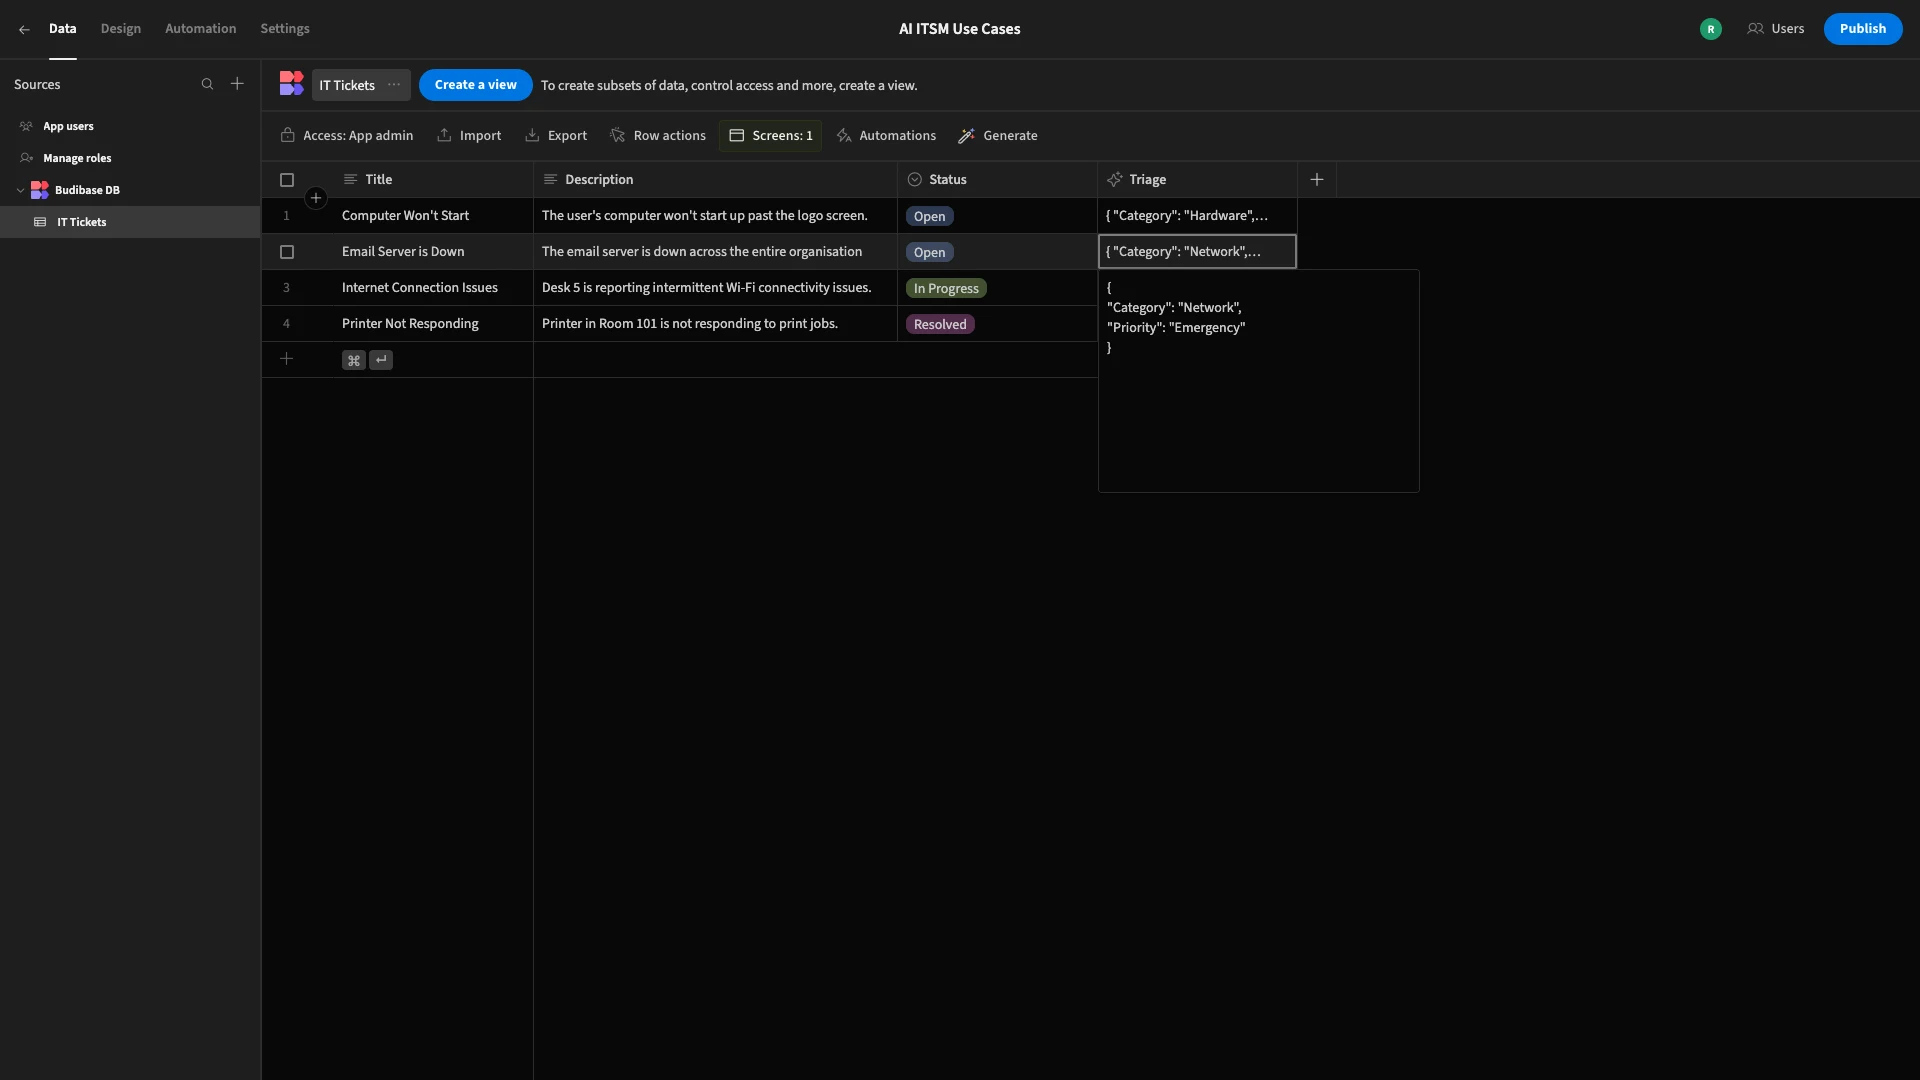This screenshot has width=1920, height=1080.
Task: Collapse the Budibase DB tree
Action: coord(20,190)
